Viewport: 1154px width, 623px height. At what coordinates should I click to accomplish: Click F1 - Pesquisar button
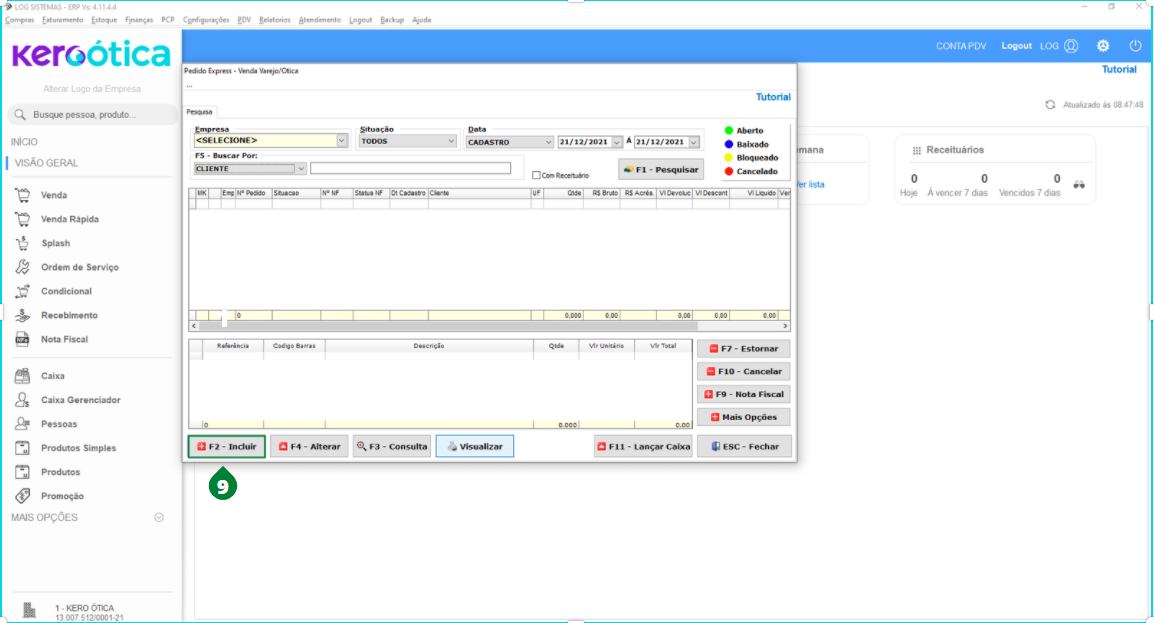click(661, 169)
